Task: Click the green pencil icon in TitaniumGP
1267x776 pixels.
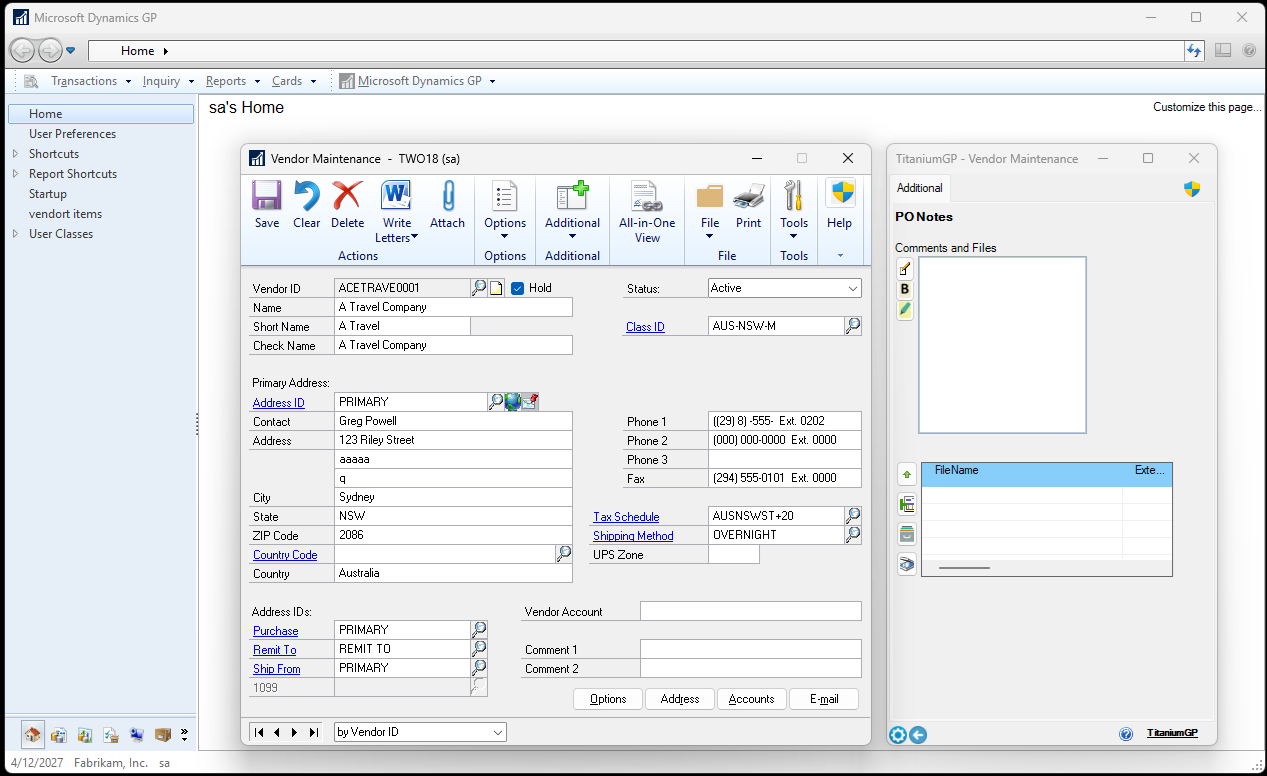Action: coord(905,310)
